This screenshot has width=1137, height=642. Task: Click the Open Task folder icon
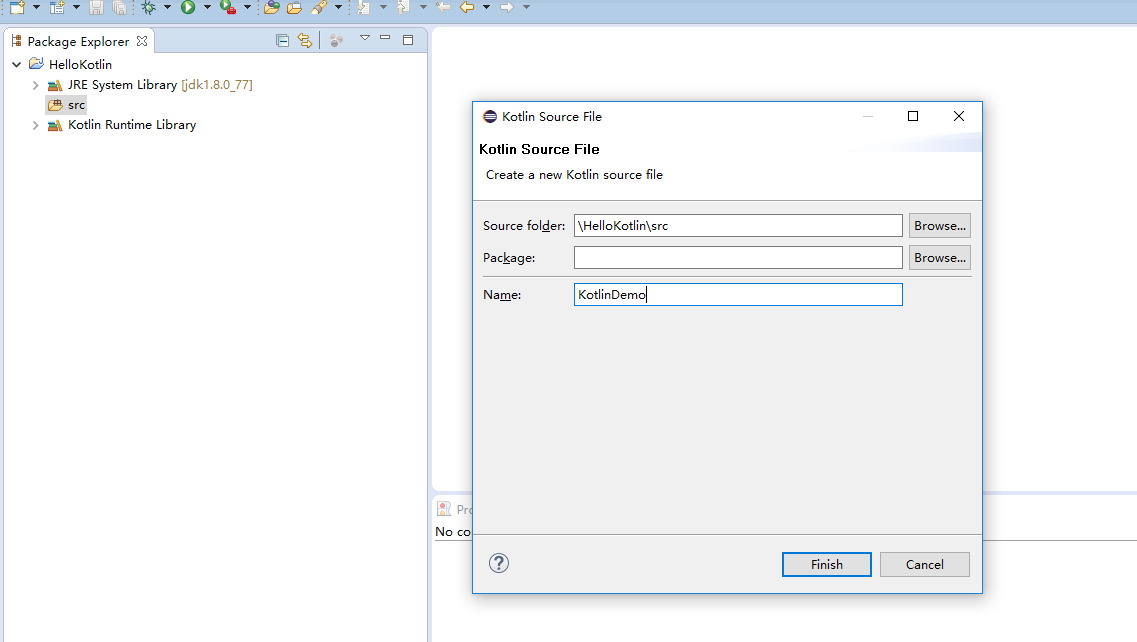pos(294,7)
